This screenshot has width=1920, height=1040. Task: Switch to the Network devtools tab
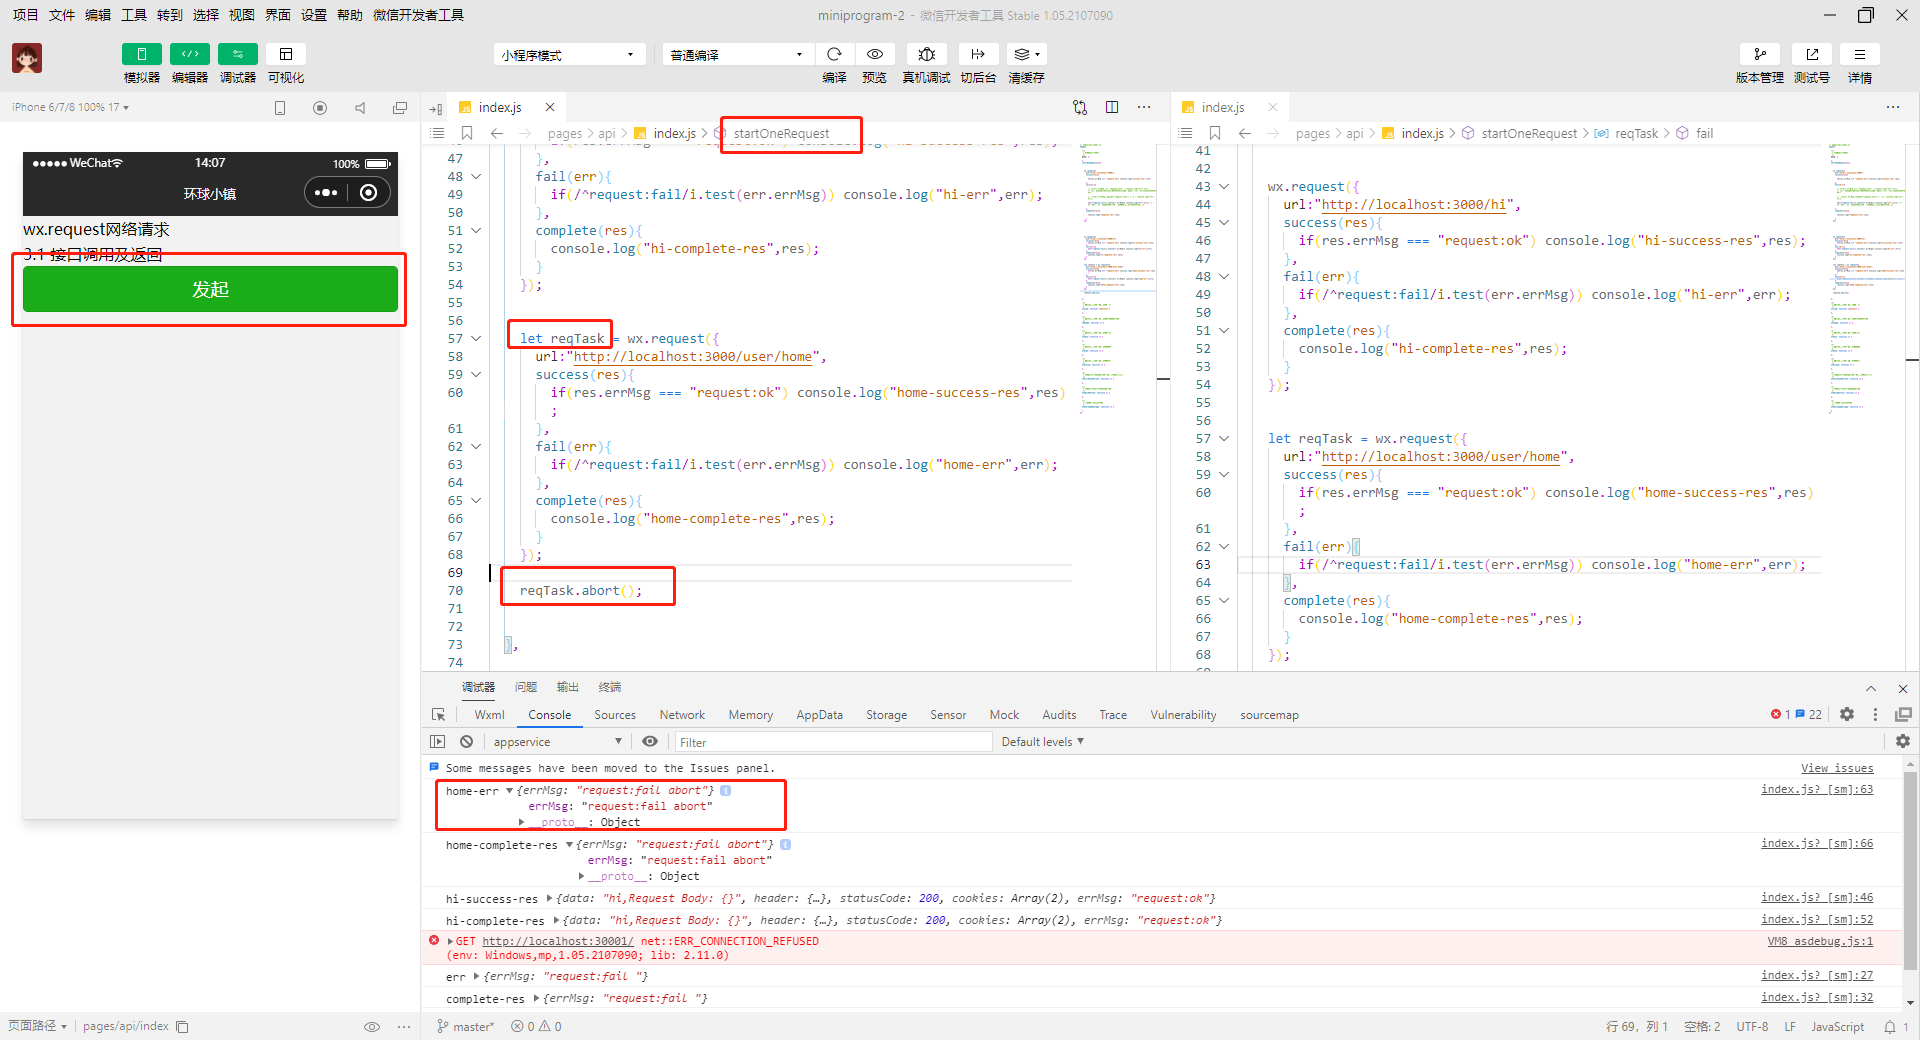point(682,715)
